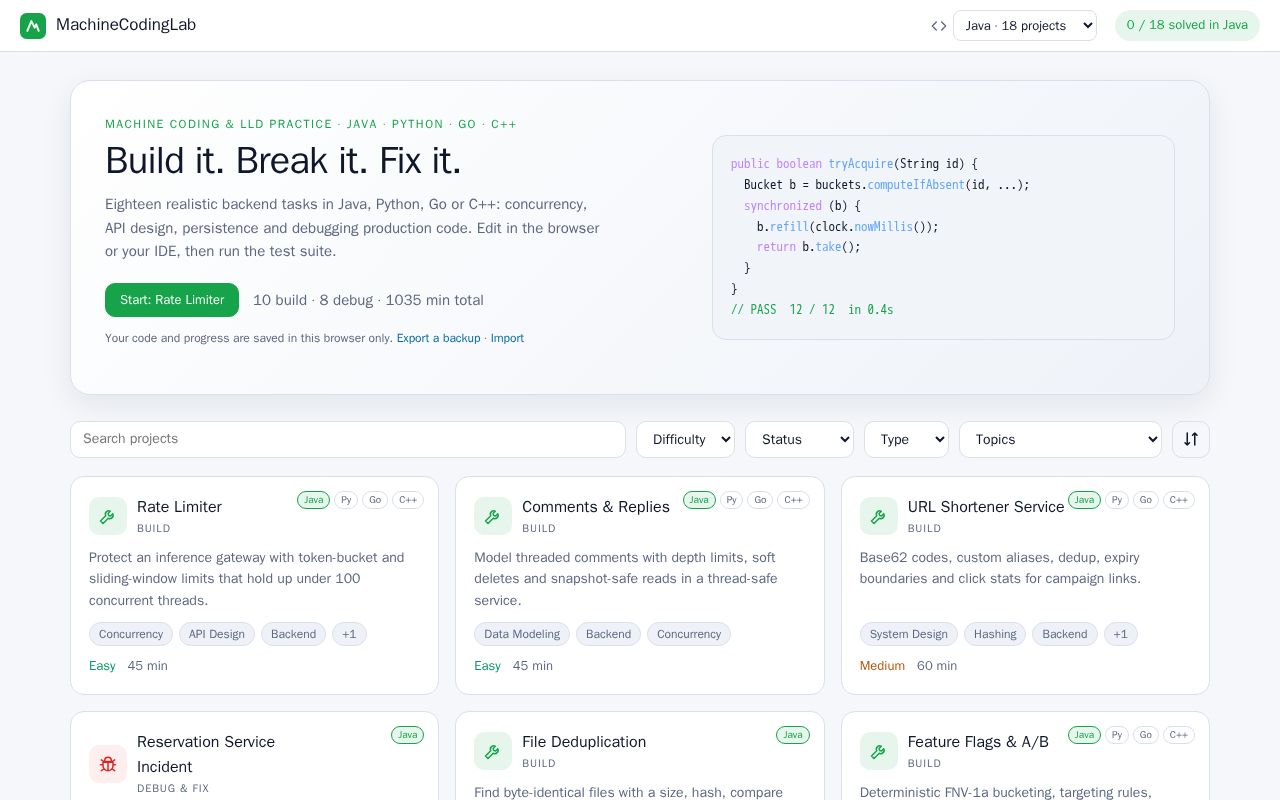This screenshot has height=800, width=1280.
Task: Click the wrench icon on URL Shortener Service card
Action: [x=879, y=516]
